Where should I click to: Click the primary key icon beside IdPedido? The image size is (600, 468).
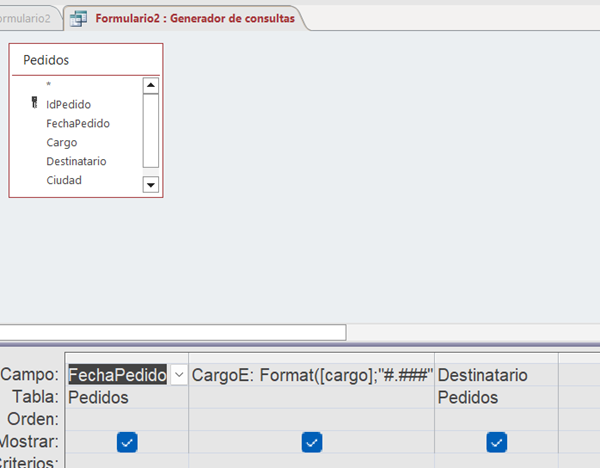[34, 103]
